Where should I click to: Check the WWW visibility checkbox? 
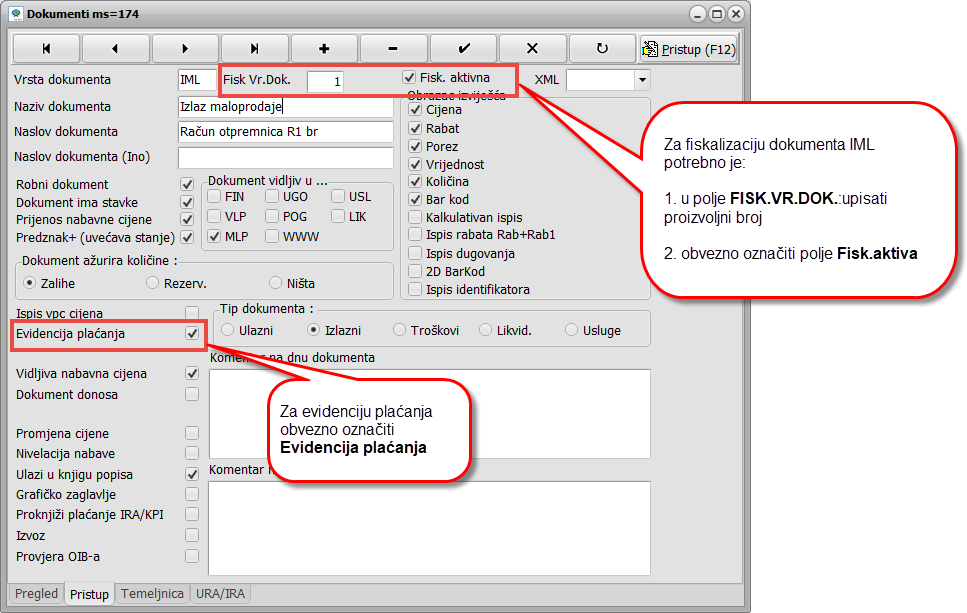pyautogui.click(x=272, y=236)
